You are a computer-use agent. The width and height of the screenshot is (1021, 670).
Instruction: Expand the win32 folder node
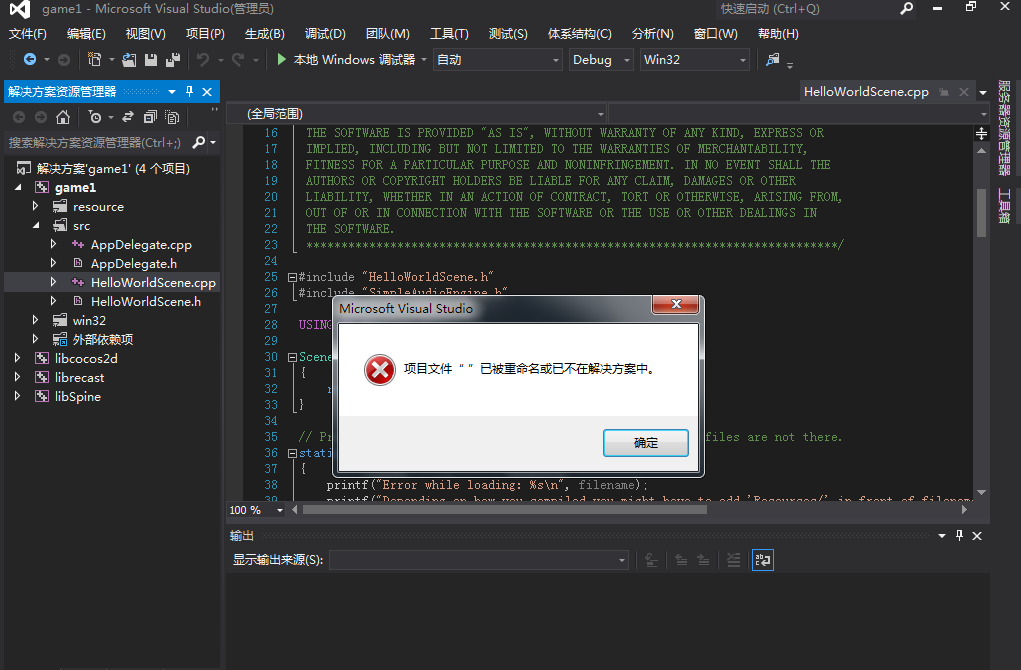pyautogui.click(x=36, y=320)
